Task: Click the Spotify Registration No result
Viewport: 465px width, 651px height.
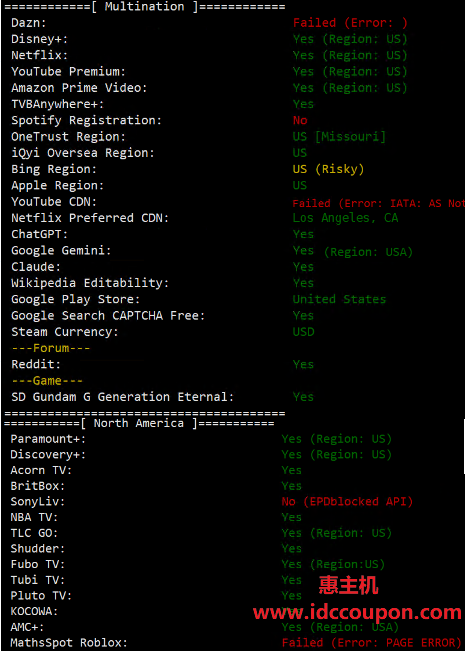Action: [300, 120]
